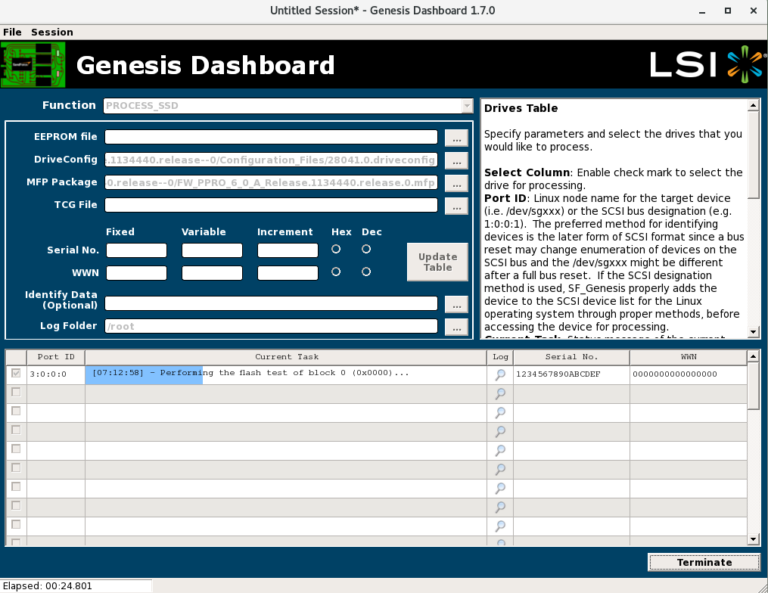Click the log magnifier in third table row
Viewport: 768px width, 593px height.
point(500,412)
